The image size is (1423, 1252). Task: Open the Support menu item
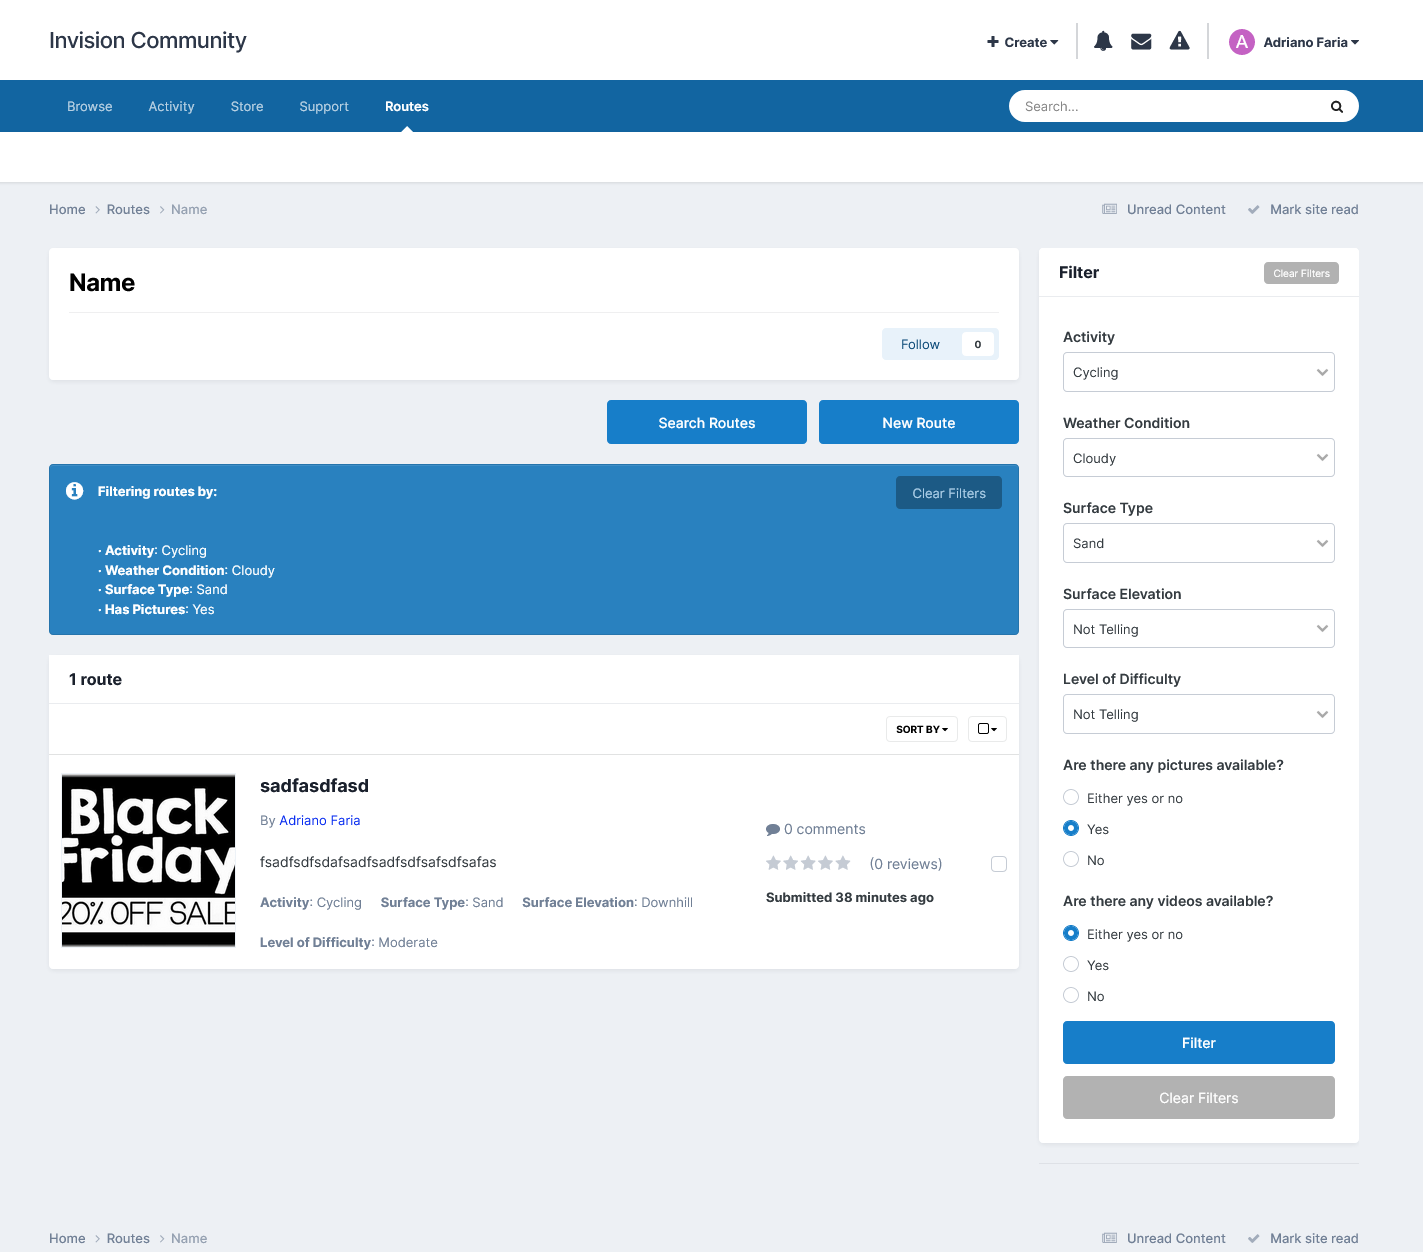324,106
